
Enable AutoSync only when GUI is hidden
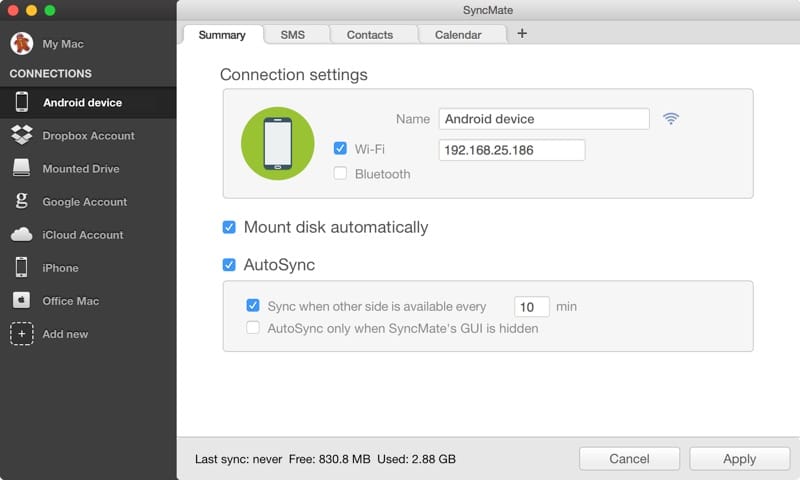coord(253,327)
